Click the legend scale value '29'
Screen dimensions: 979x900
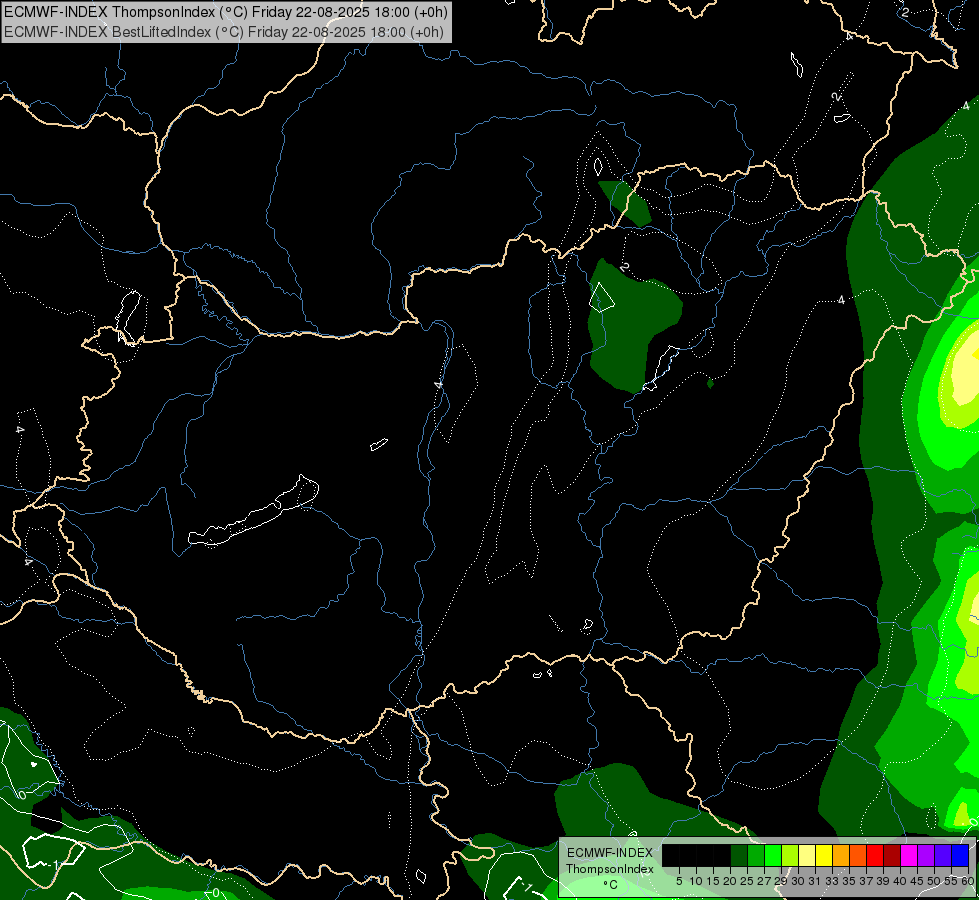coord(781,881)
